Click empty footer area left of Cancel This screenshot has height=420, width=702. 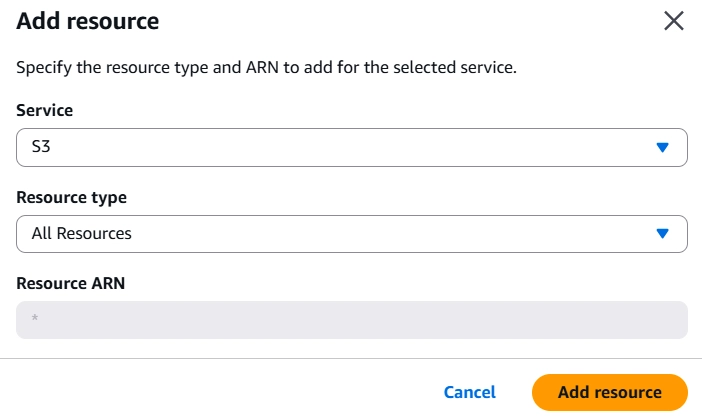(x=200, y=392)
